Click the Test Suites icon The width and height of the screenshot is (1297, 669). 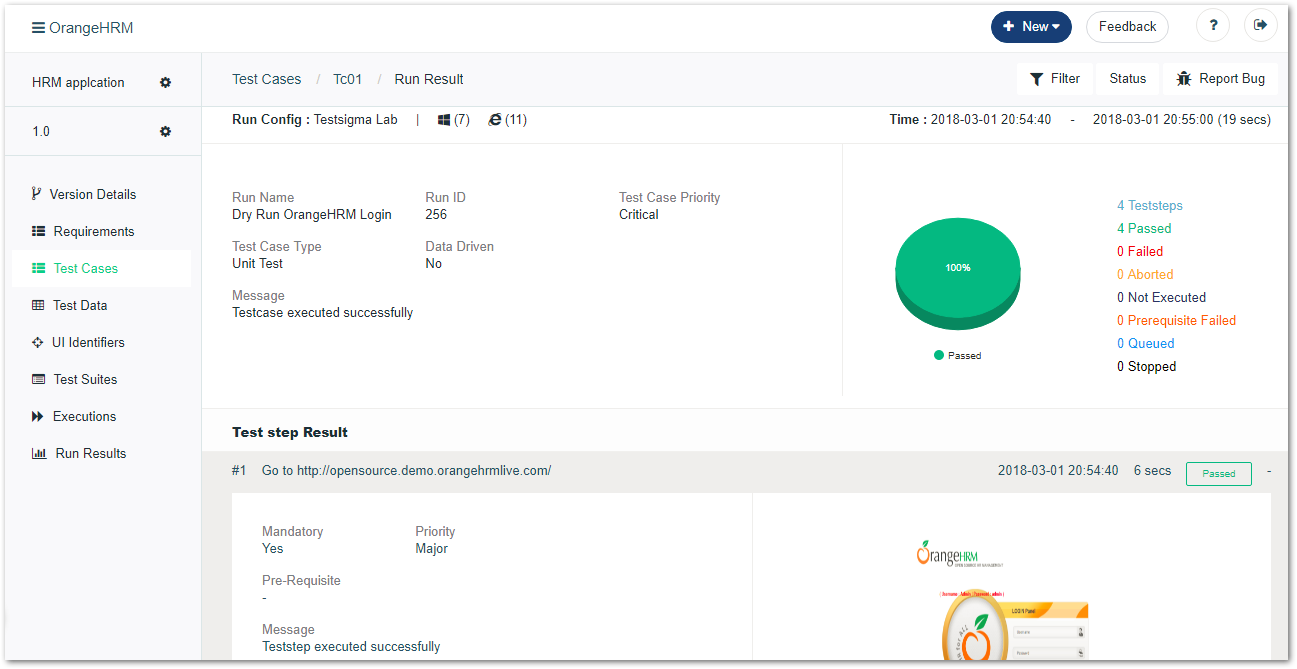[x=39, y=379]
